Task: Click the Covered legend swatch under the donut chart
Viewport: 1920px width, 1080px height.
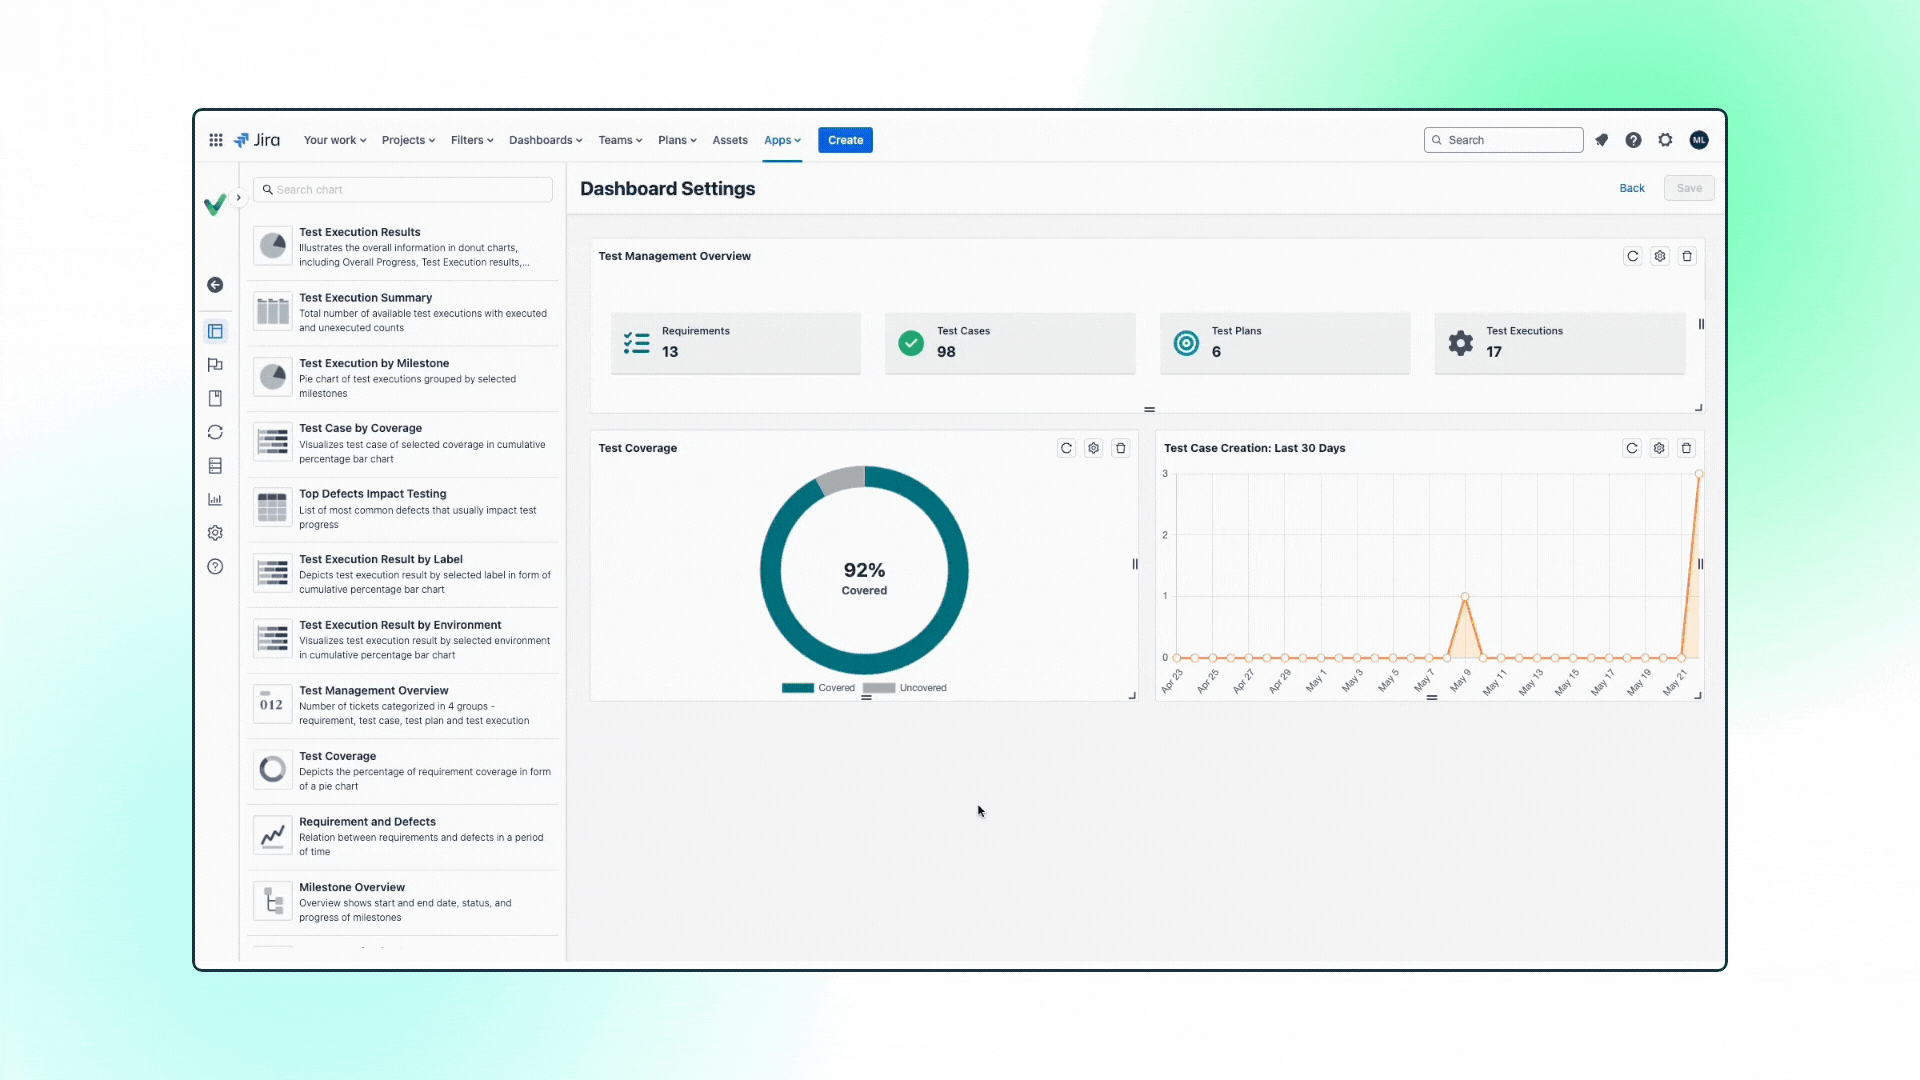Action: pyautogui.click(x=797, y=688)
